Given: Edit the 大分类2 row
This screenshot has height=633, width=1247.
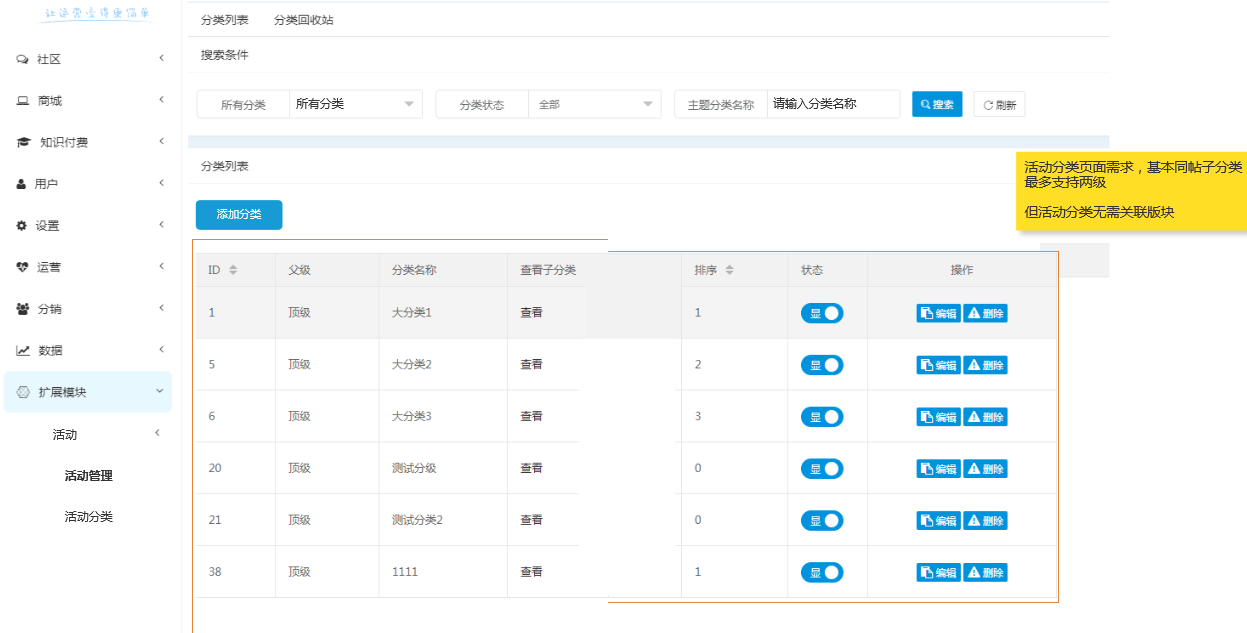Looking at the screenshot, I should 939,365.
